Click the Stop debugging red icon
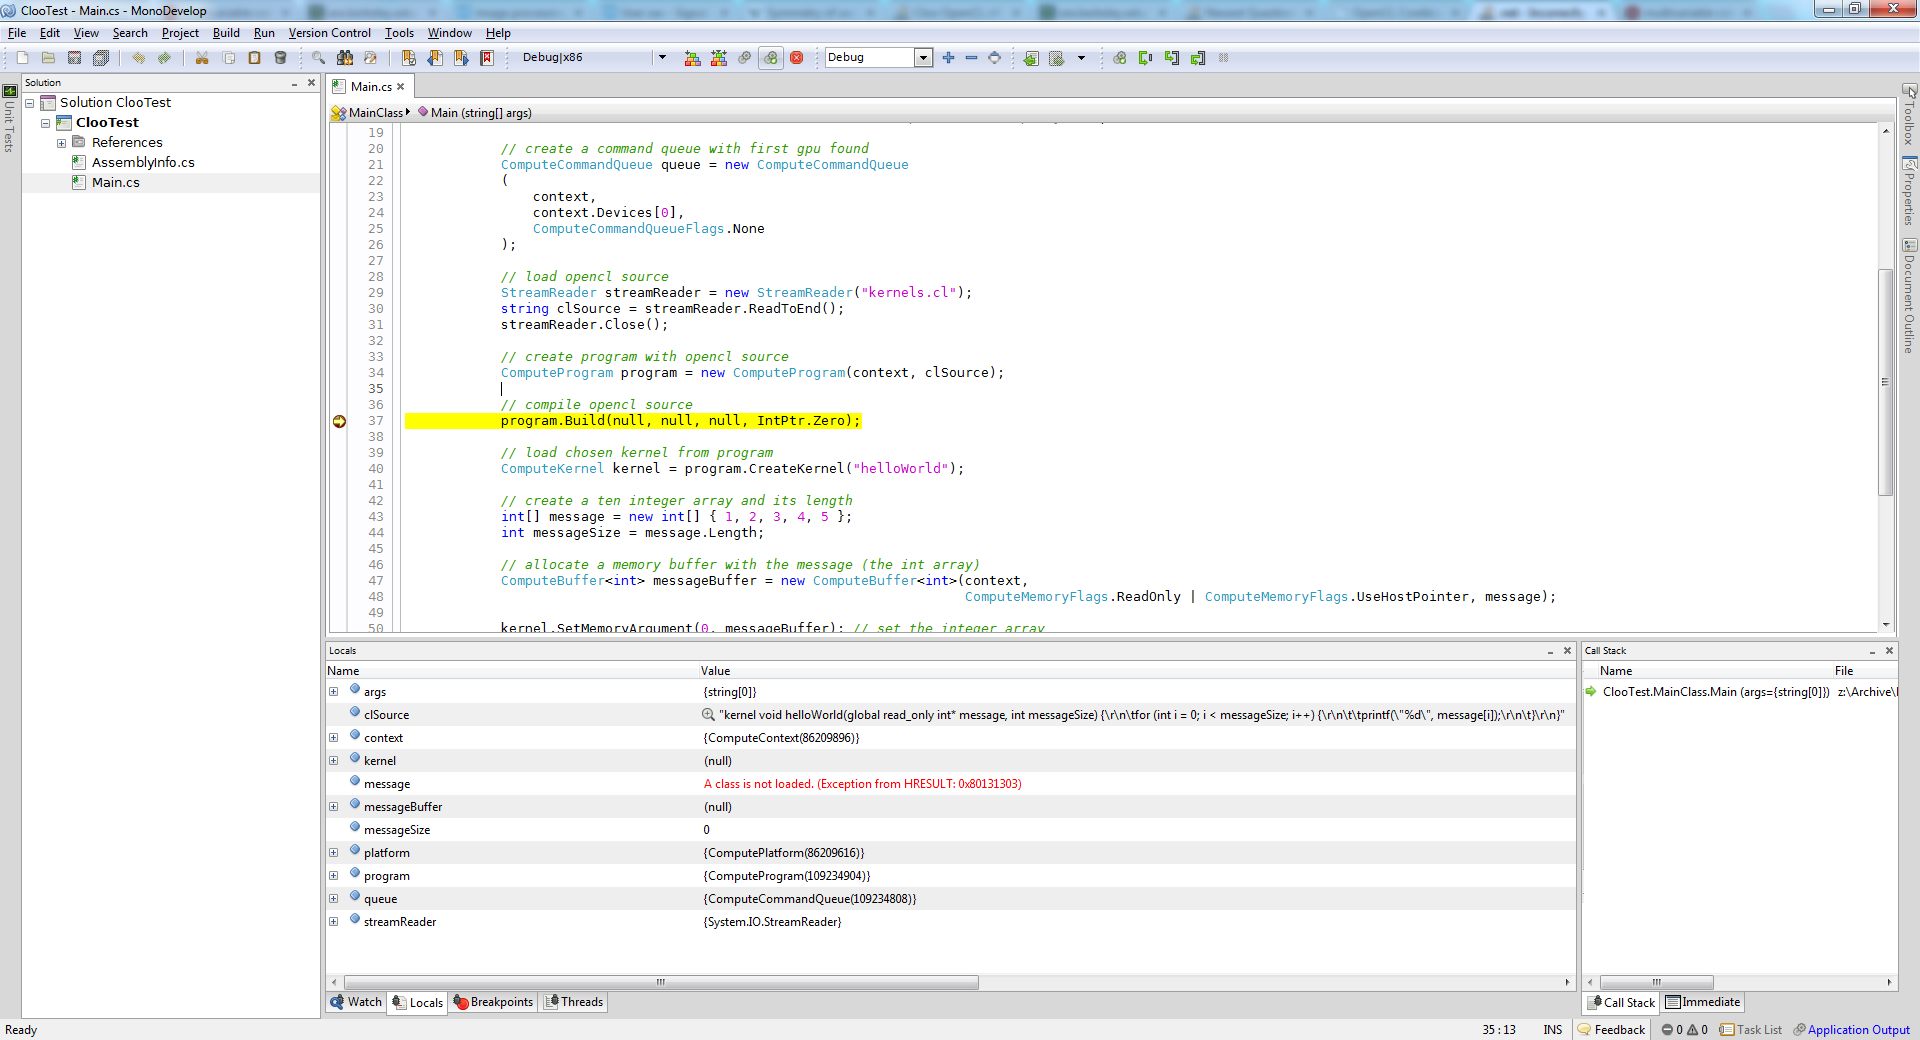Screen dimensions: 1920x1040 tap(797, 58)
